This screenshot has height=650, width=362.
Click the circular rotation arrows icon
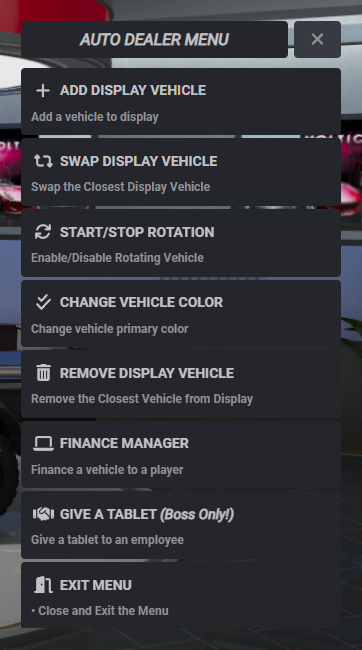coord(43,232)
